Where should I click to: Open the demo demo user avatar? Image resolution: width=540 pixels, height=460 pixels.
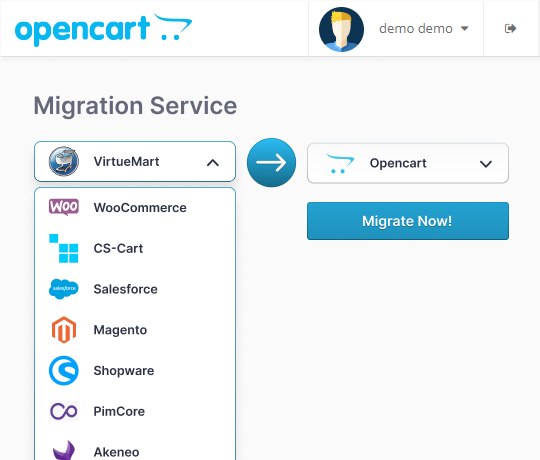(341, 29)
